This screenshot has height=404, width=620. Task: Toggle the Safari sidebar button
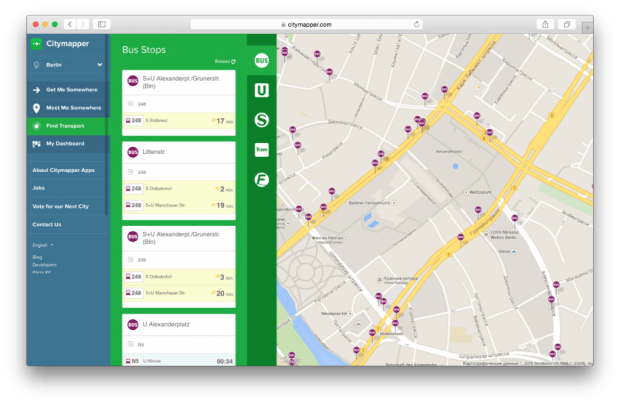(x=101, y=24)
